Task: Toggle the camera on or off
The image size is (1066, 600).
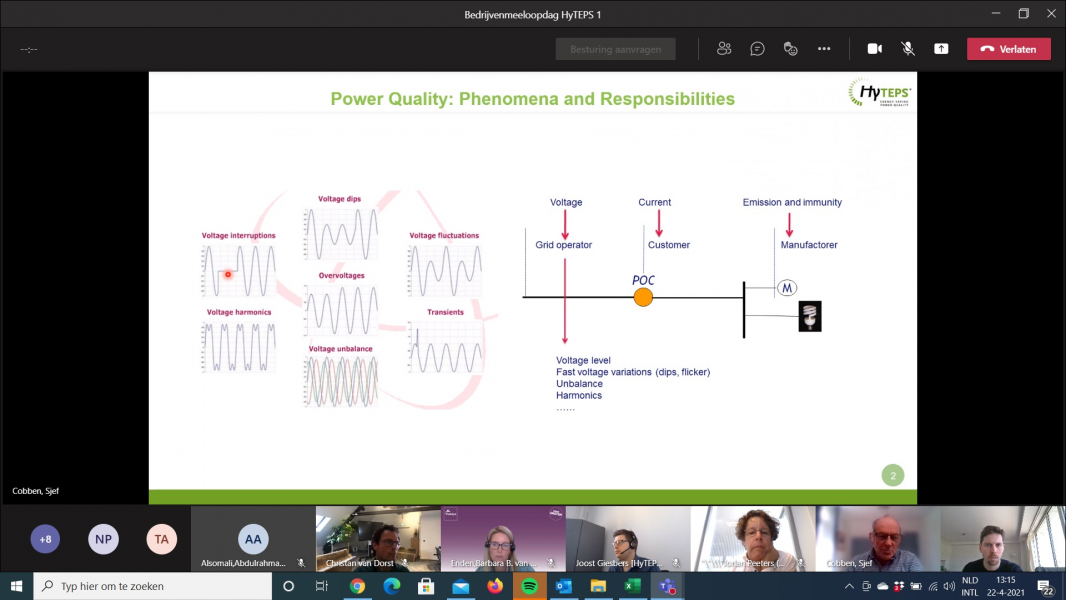Action: [874, 49]
